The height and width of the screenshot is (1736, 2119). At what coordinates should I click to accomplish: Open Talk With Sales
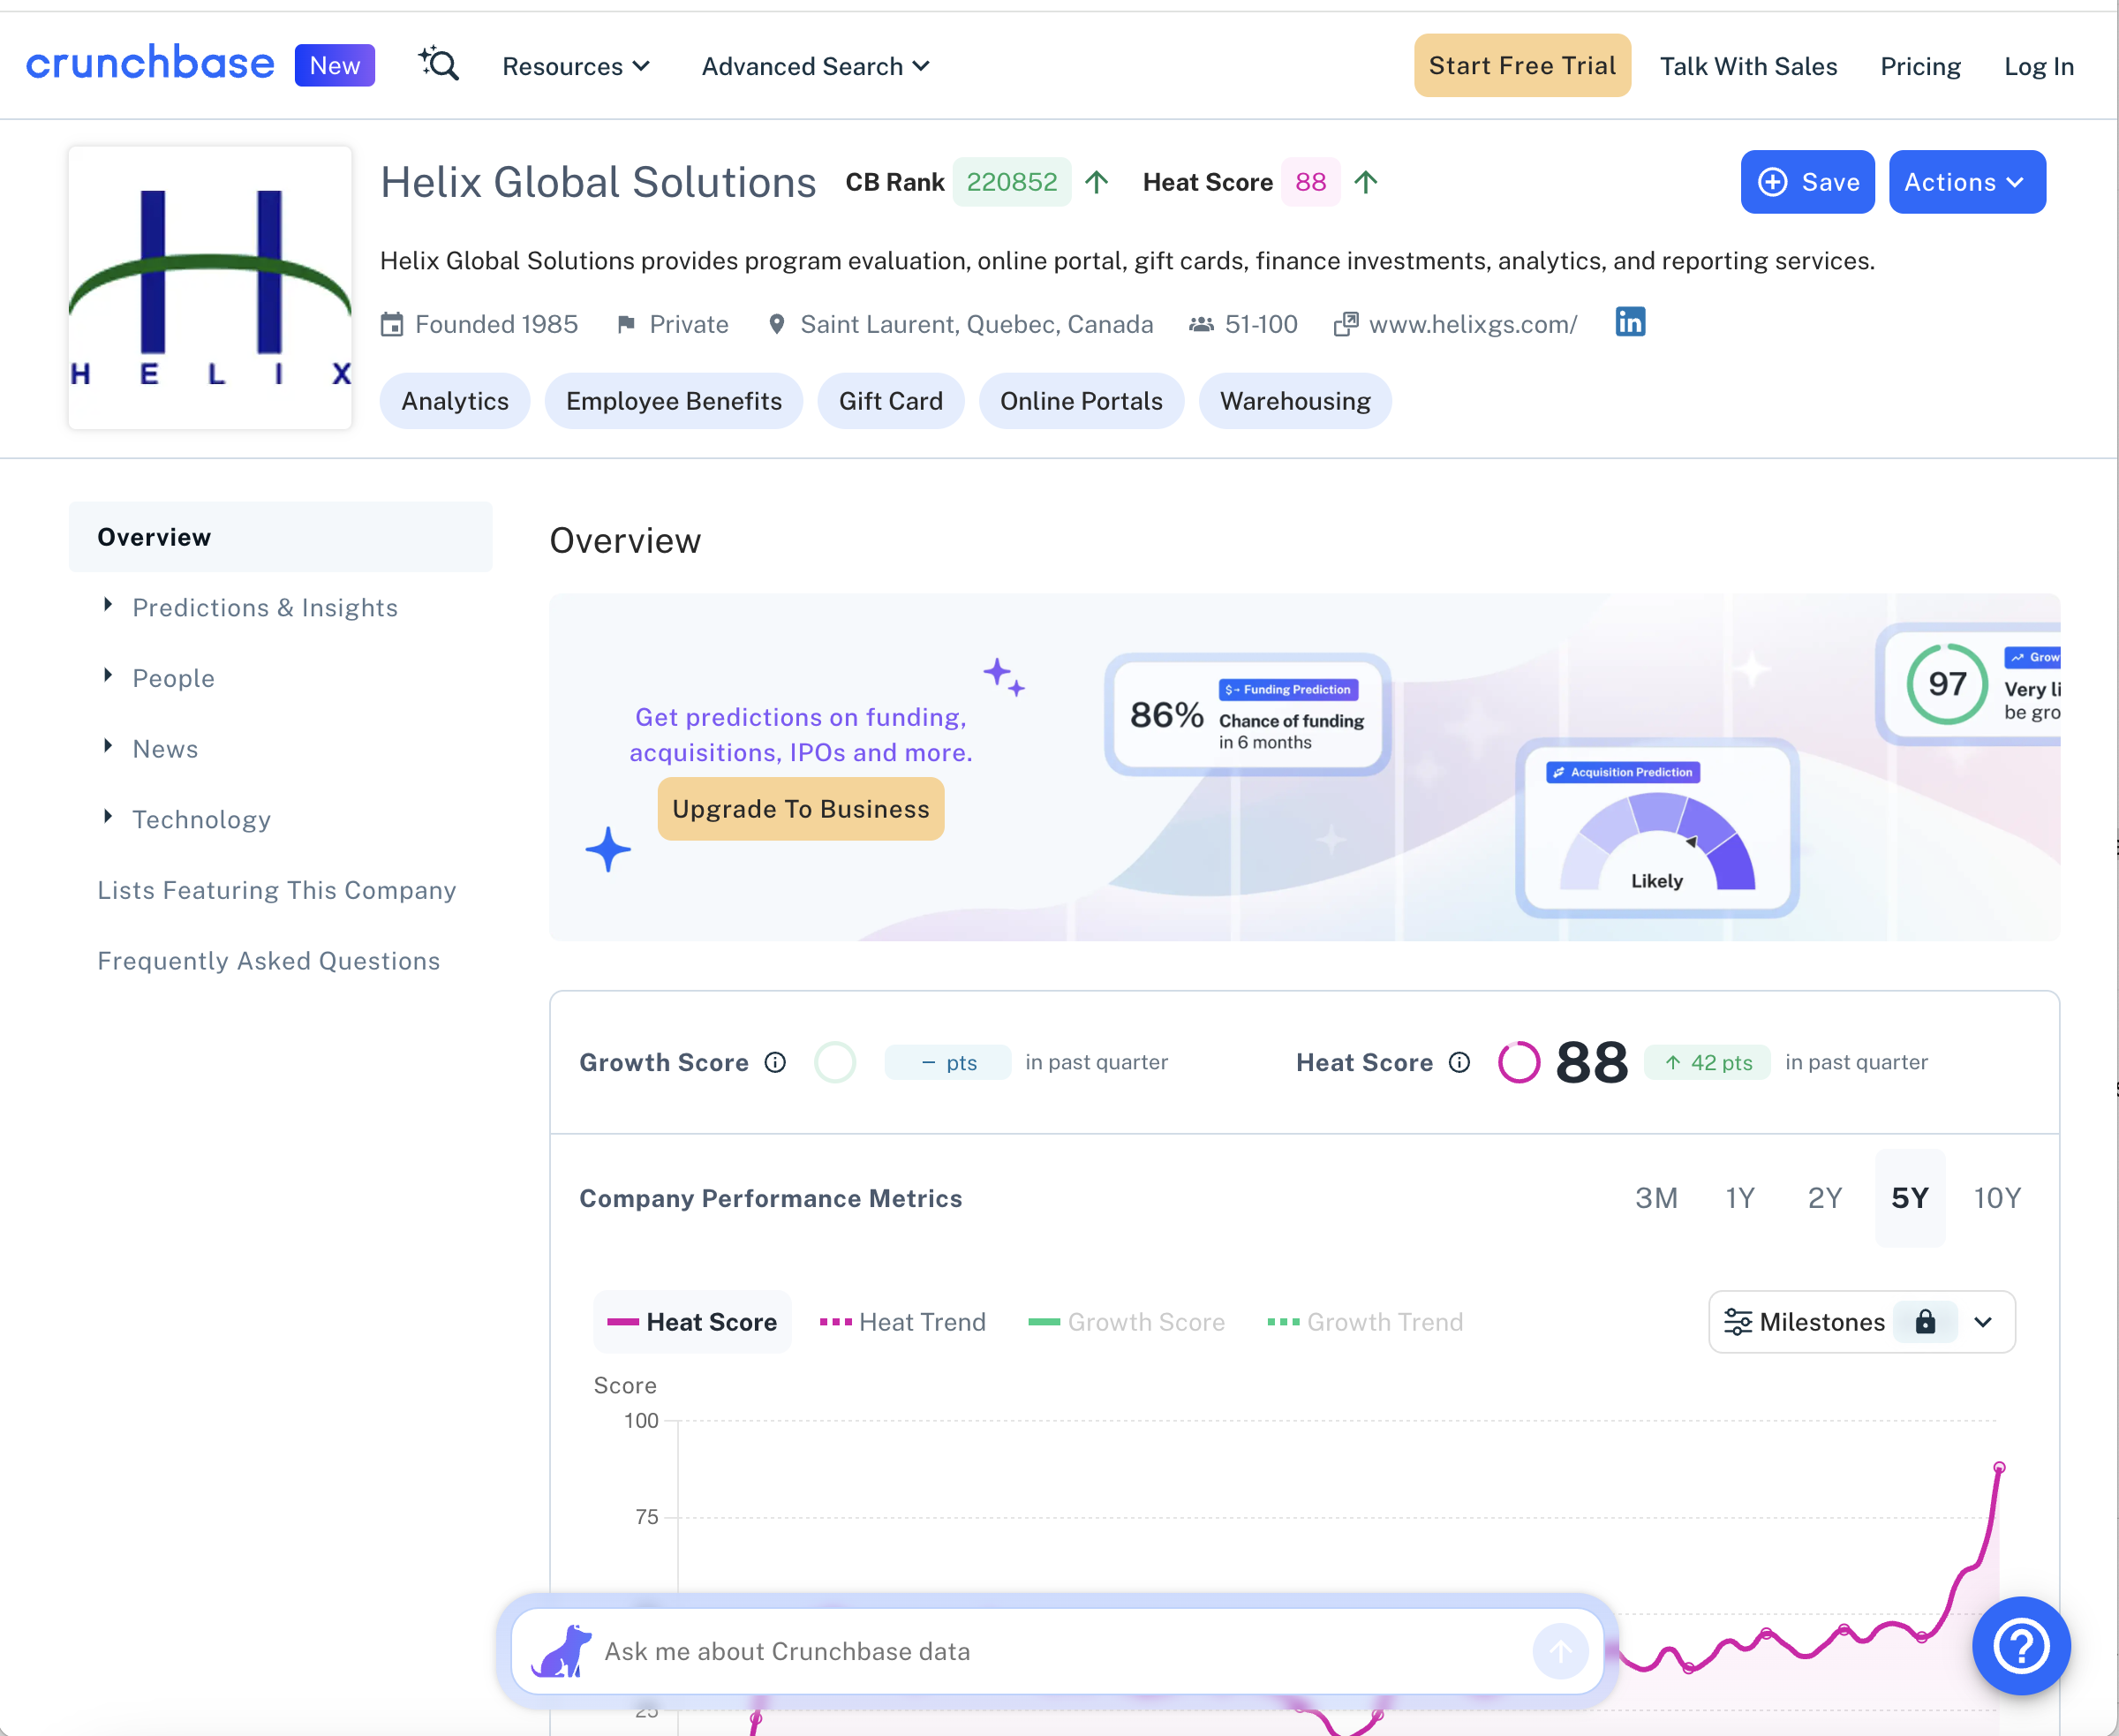click(1748, 66)
